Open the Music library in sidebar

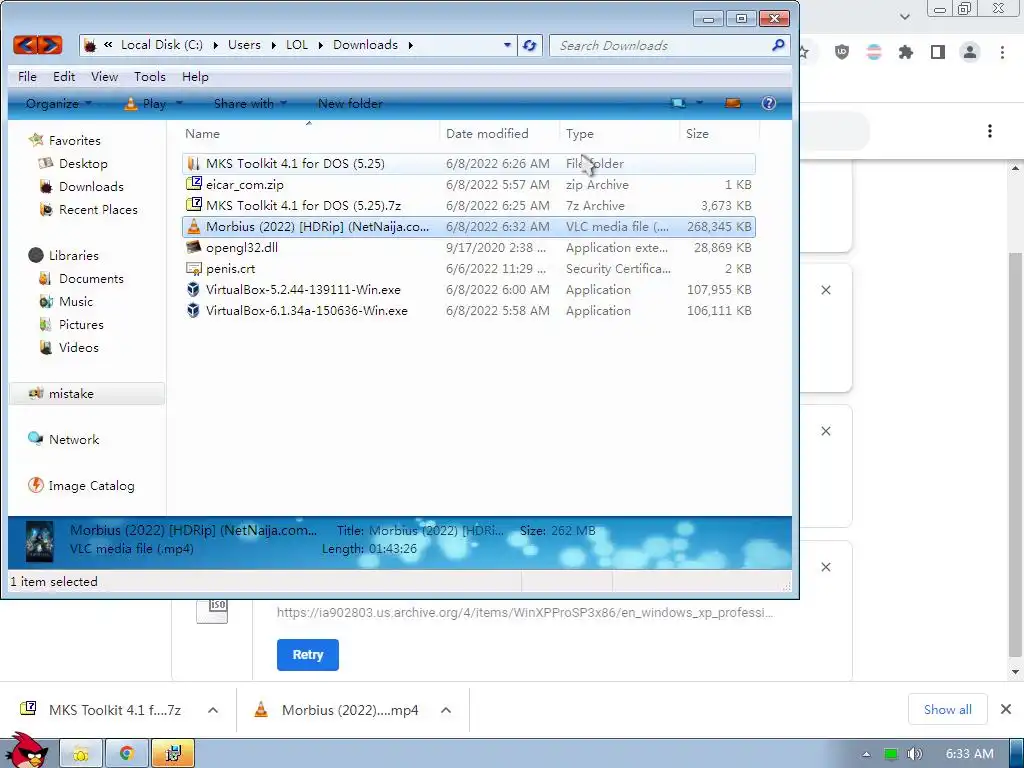(x=76, y=302)
